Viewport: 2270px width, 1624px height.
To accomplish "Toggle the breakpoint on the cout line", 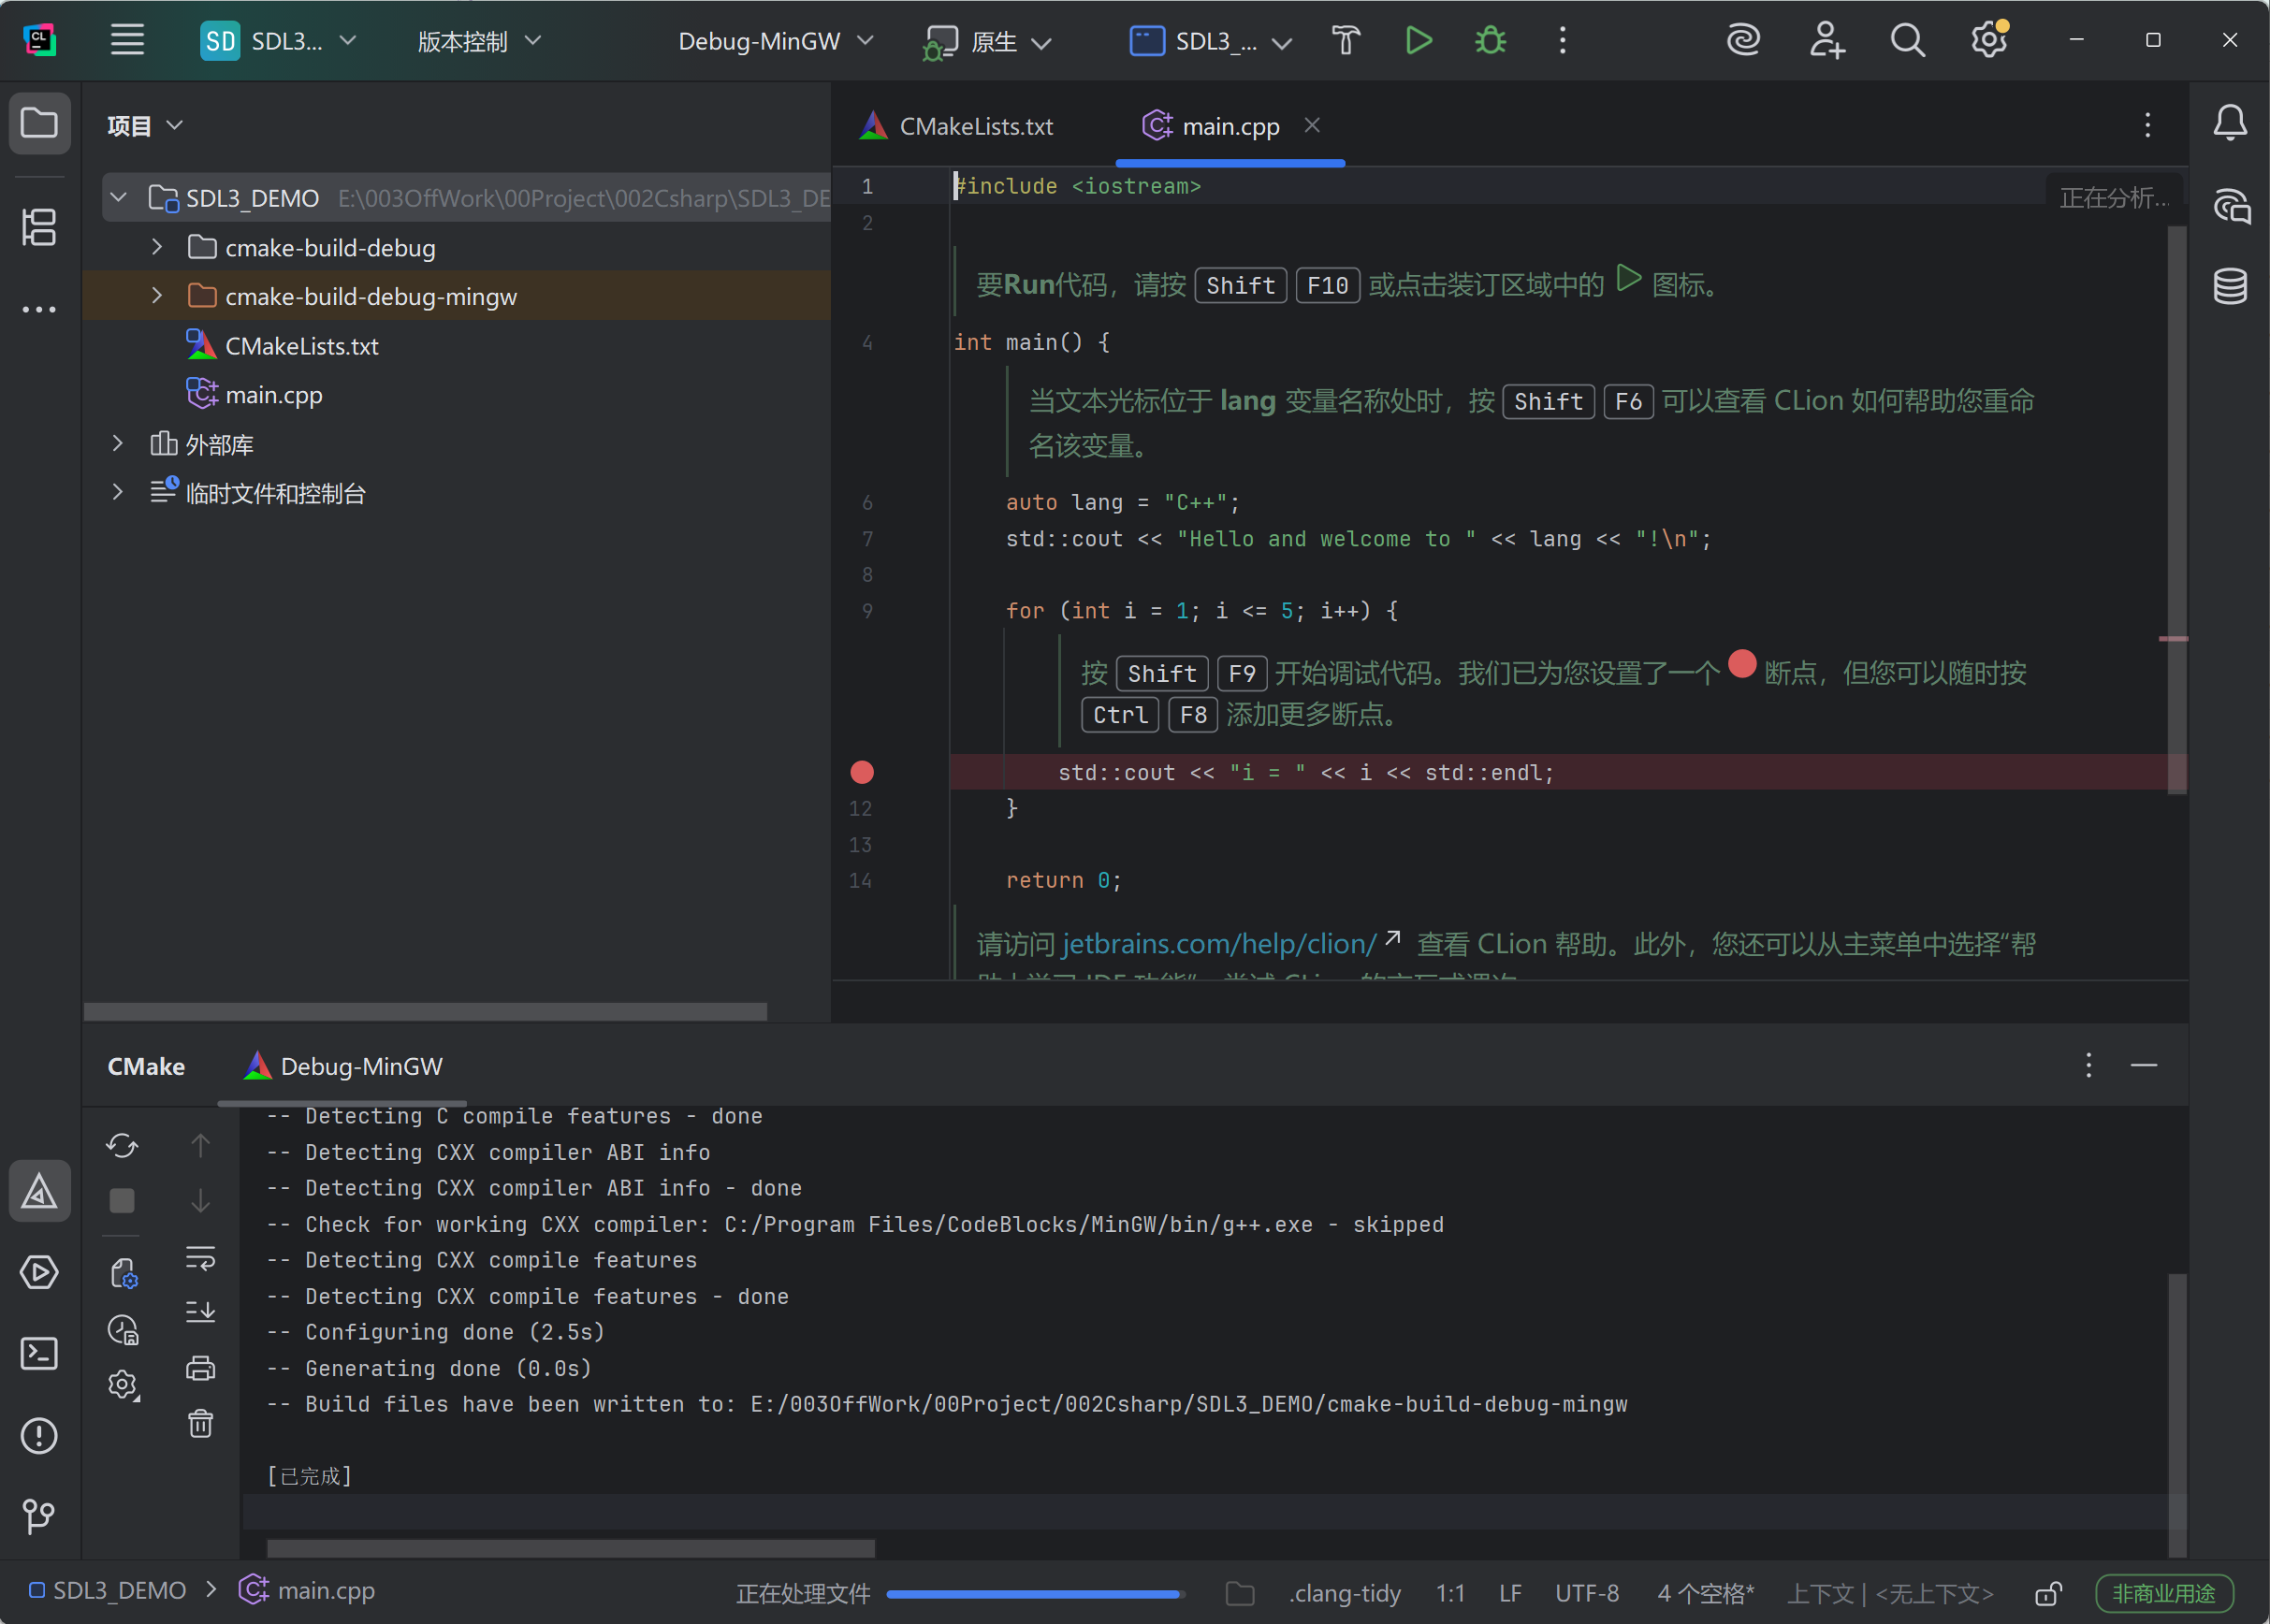I will pyautogui.click(x=862, y=772).
